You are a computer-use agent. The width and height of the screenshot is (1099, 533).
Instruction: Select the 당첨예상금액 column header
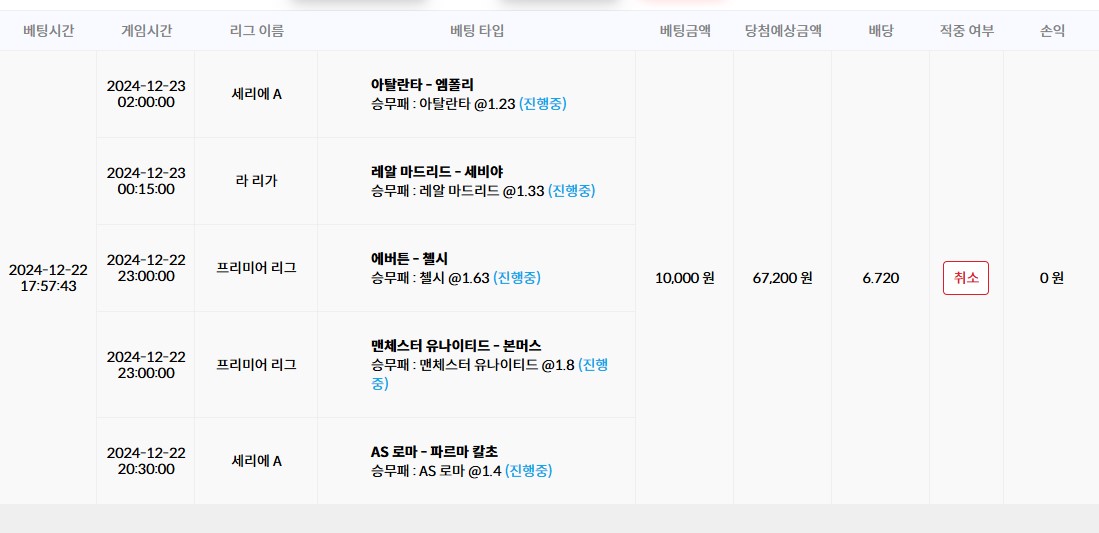783,31
